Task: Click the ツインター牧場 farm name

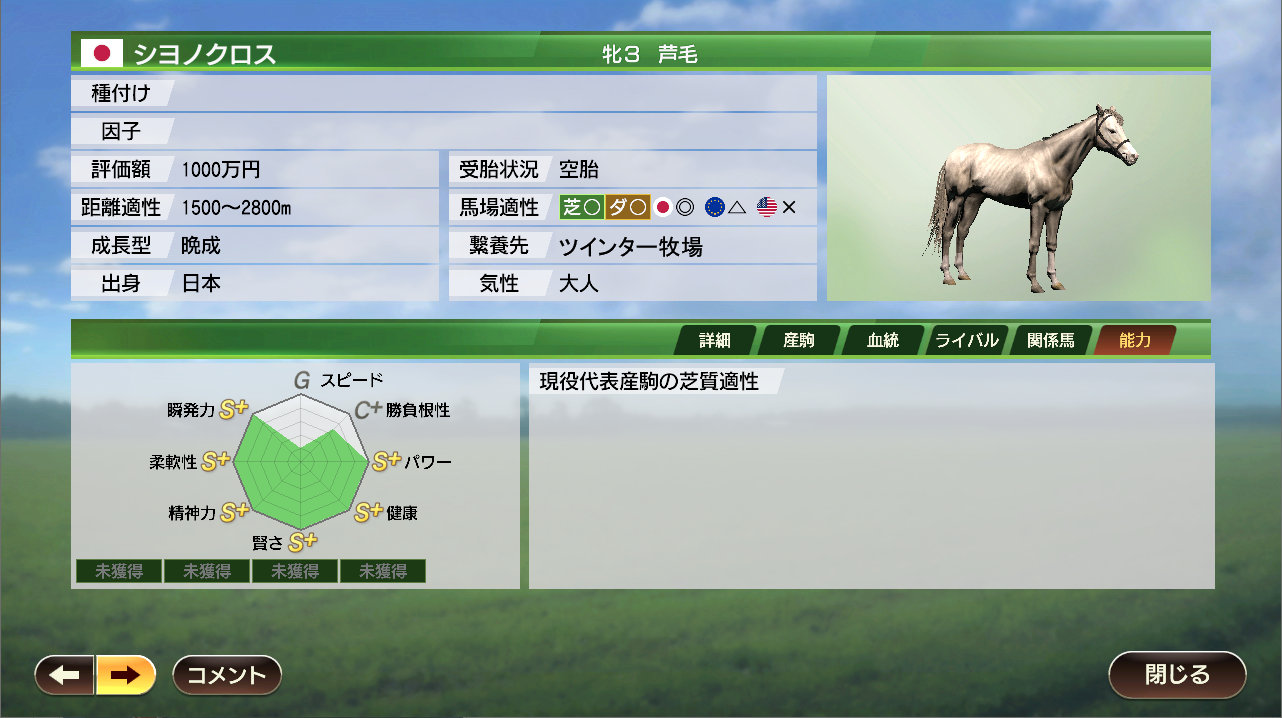Action: coord(631,246)
